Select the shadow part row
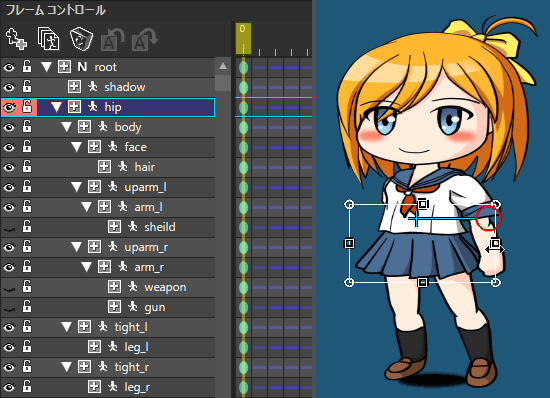This screenshot has width=550, height=398. [x=108, y=87]
